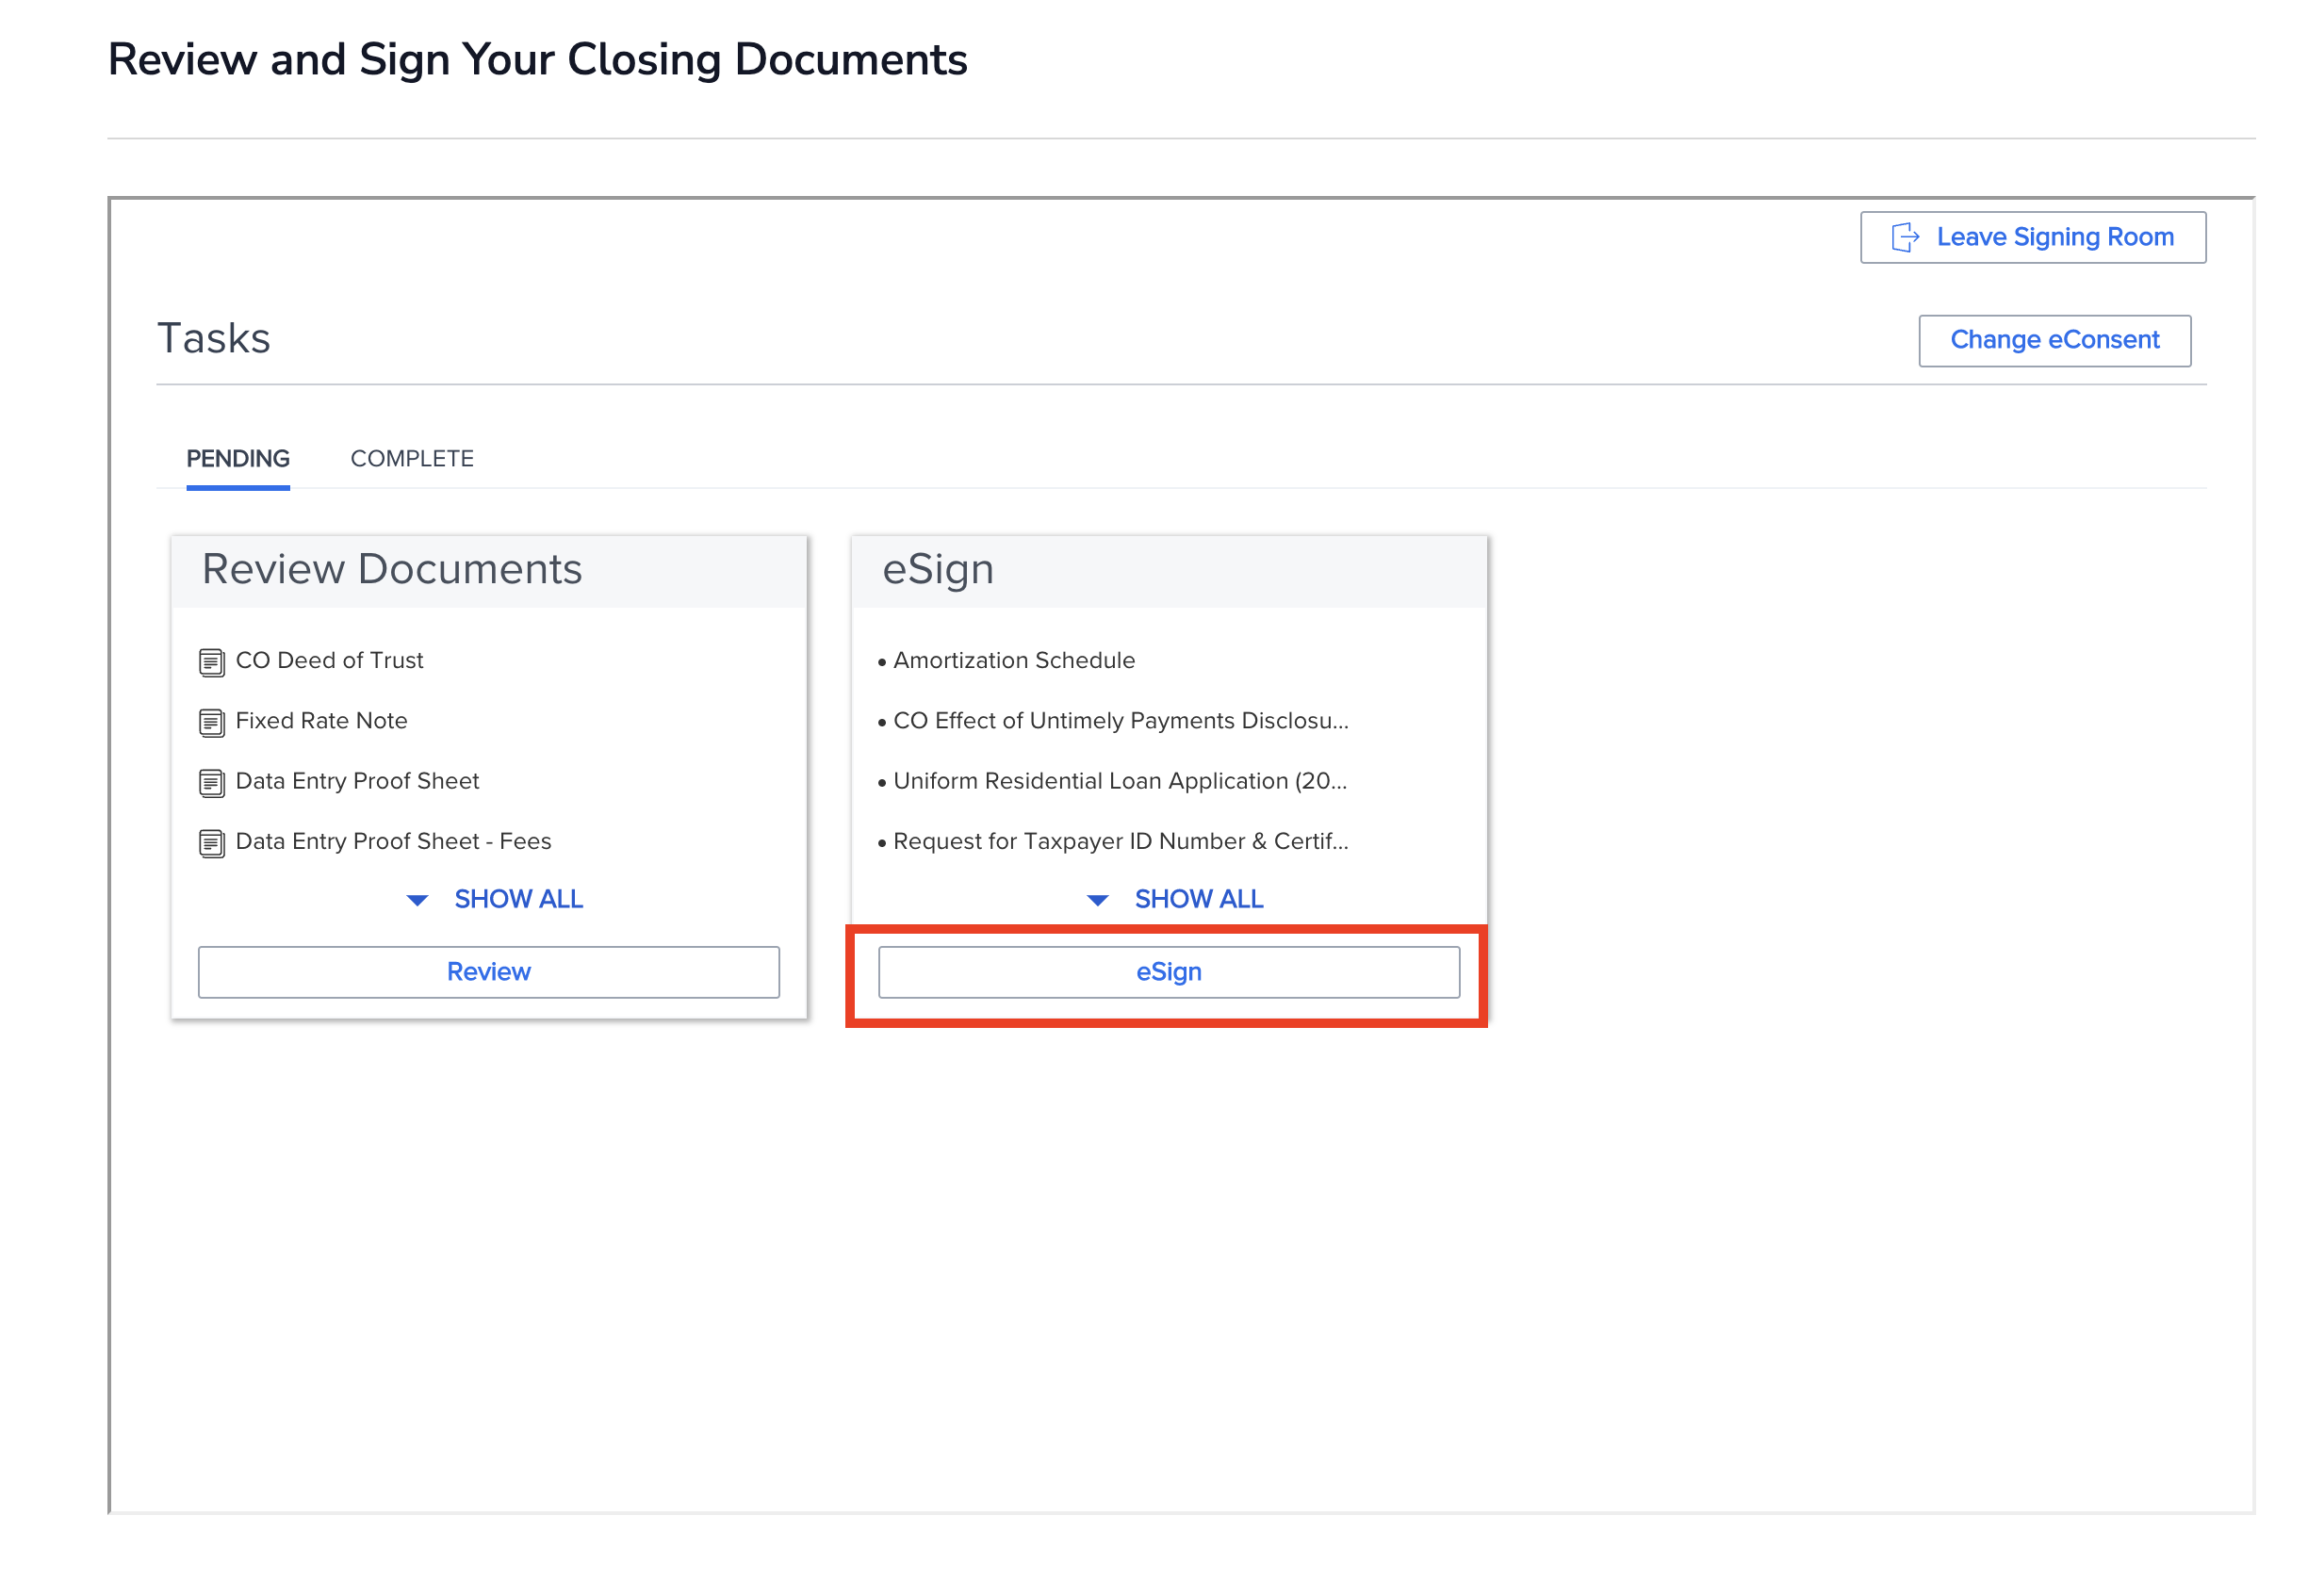Select the PENDING tab
This screenshot has width=2324, height=1581.
(x=238, y=458)
